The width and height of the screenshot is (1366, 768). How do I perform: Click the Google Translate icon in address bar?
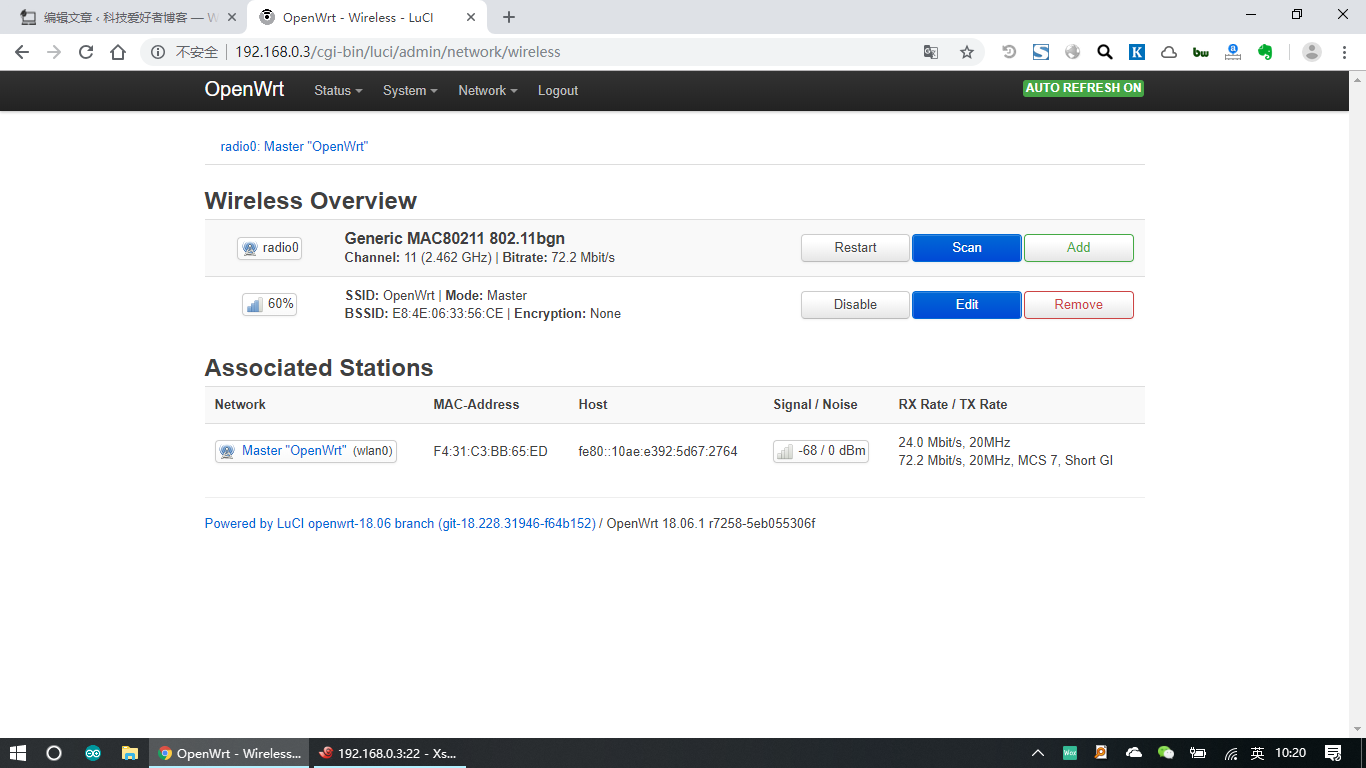coord(930,52)
